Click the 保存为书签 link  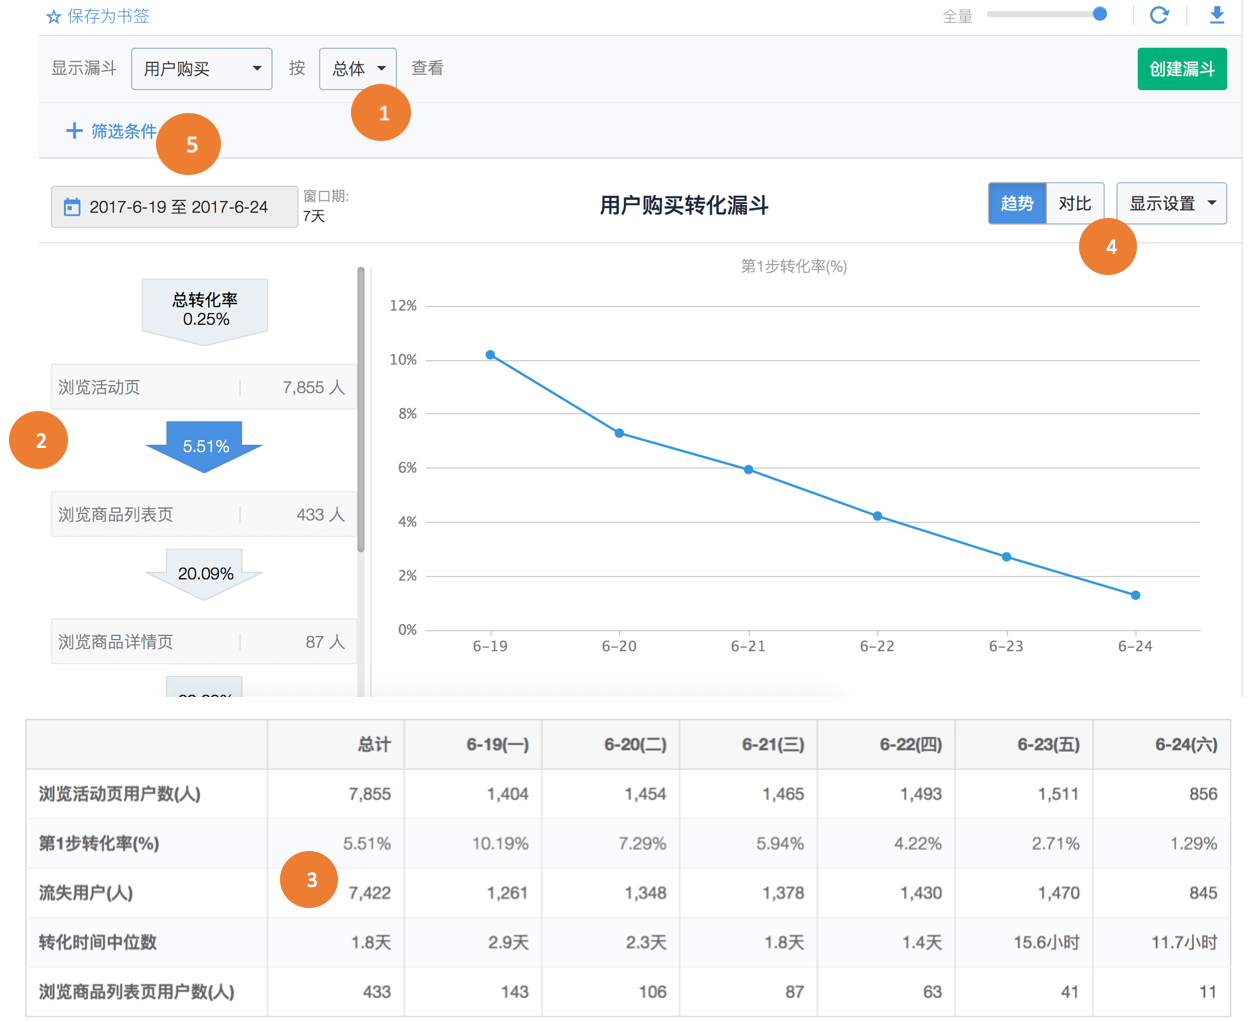(x=108, y=17)
